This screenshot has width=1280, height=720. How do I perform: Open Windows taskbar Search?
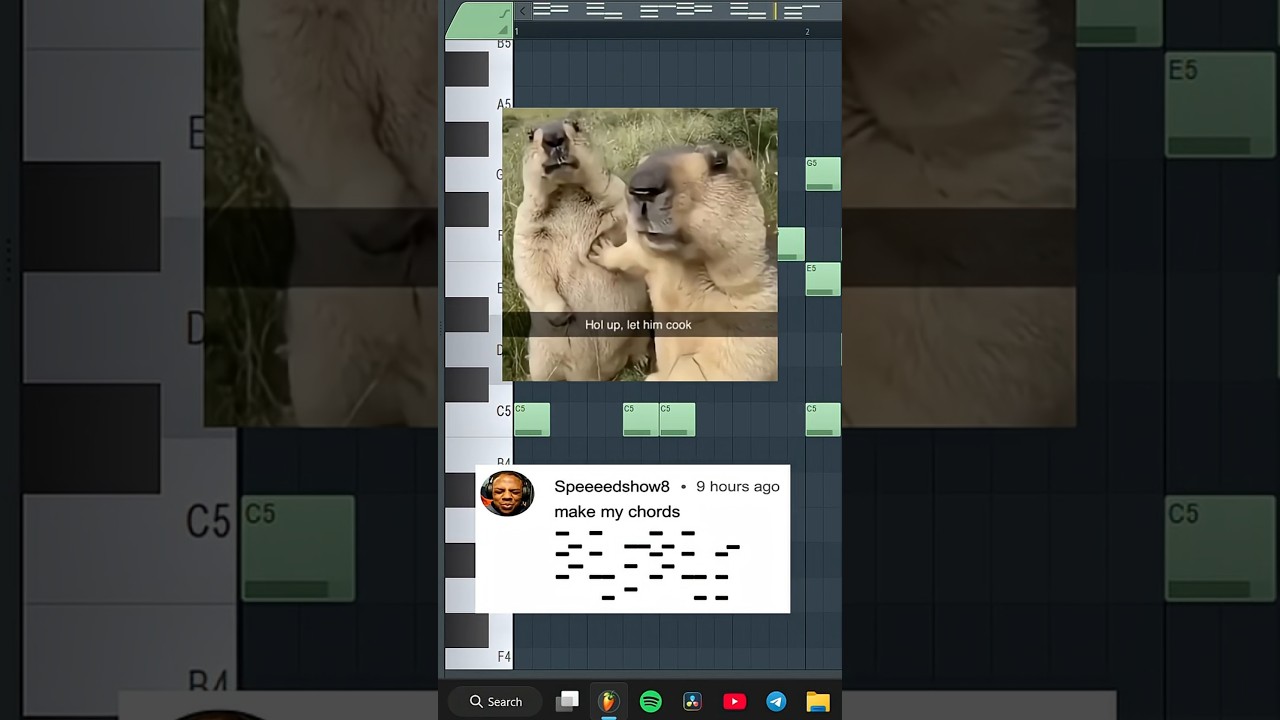tap(496, 702)
